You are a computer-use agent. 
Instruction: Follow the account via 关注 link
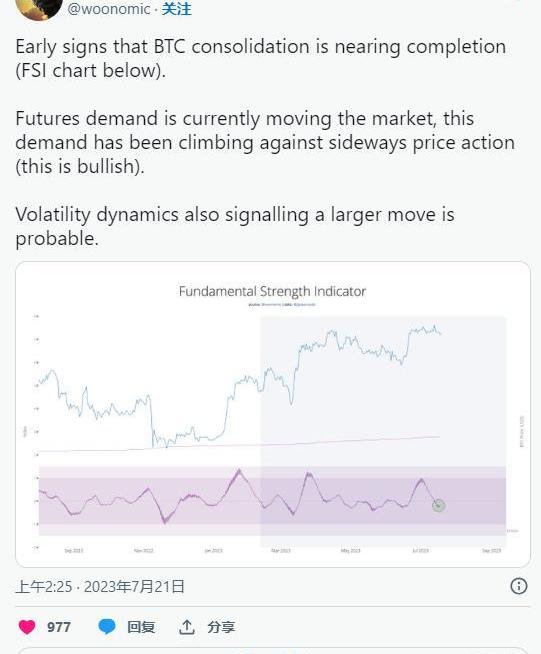point(177,9)
